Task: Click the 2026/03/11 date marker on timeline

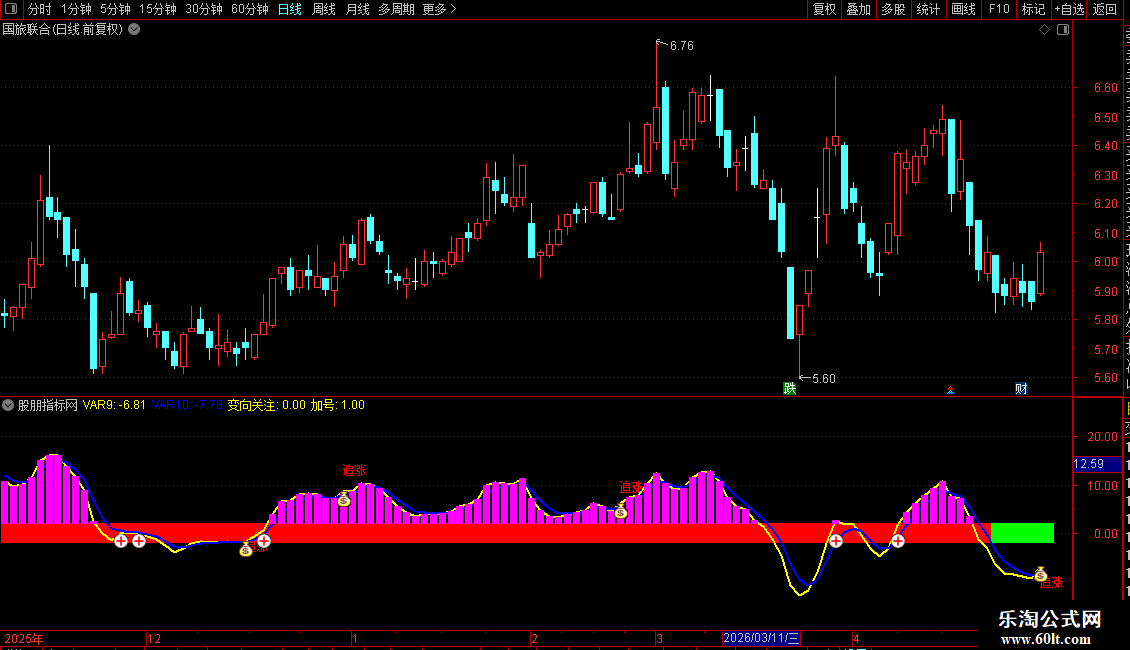Action: pyautogui.click(x=761, y=638)
